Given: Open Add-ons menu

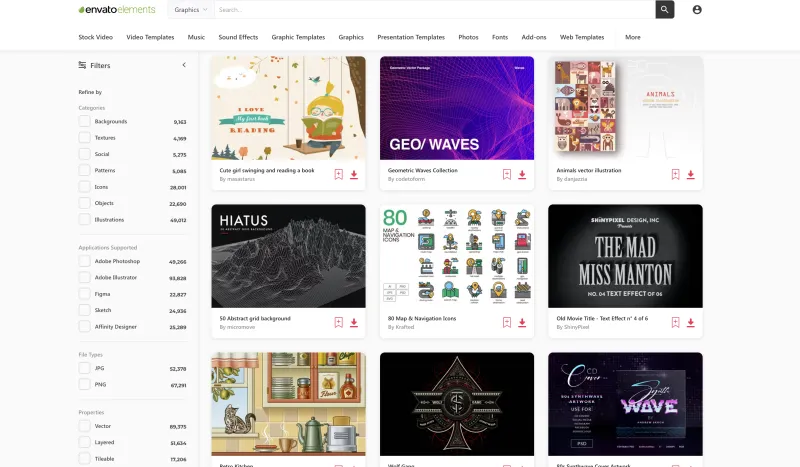Looking at the screenshot, I should coord(534,37).
